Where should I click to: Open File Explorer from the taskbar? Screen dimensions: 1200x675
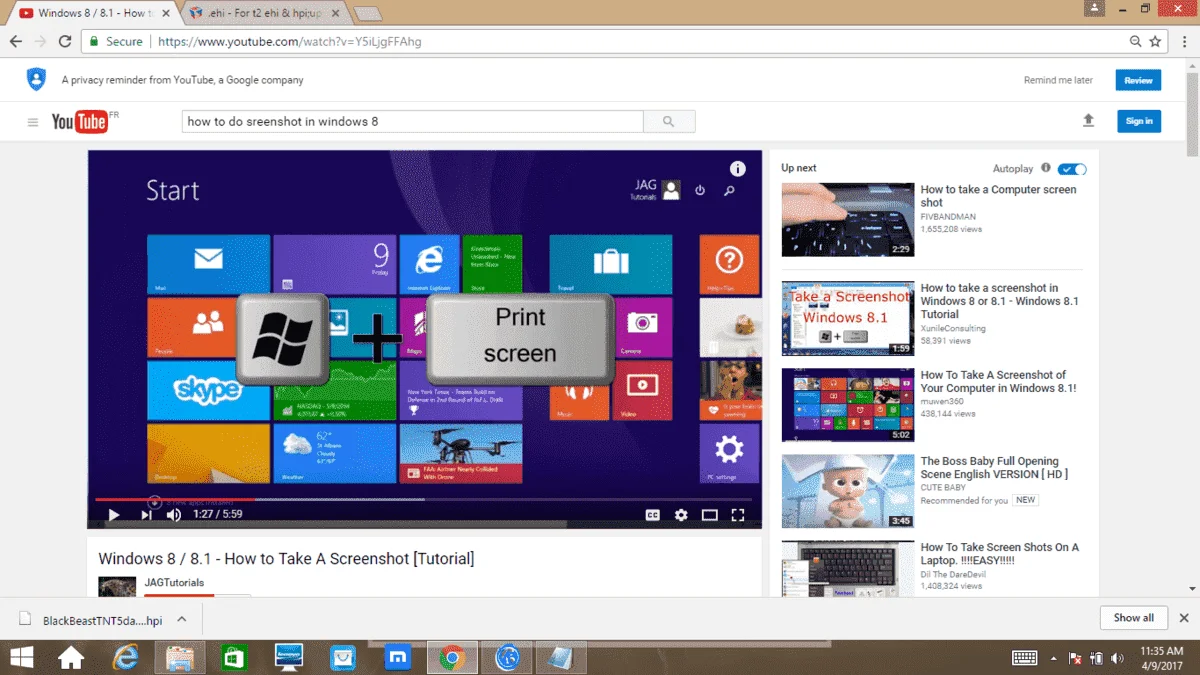179,658
